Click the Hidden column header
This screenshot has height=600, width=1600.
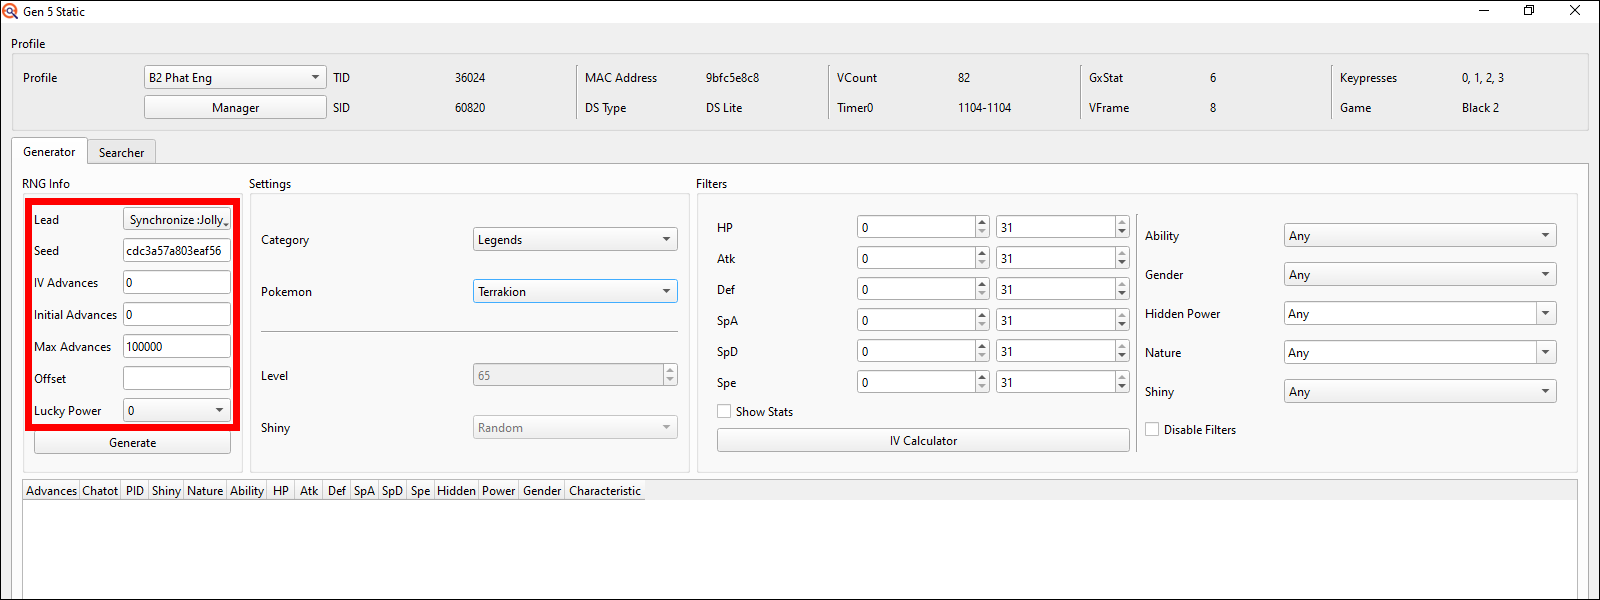click(456, 490)
